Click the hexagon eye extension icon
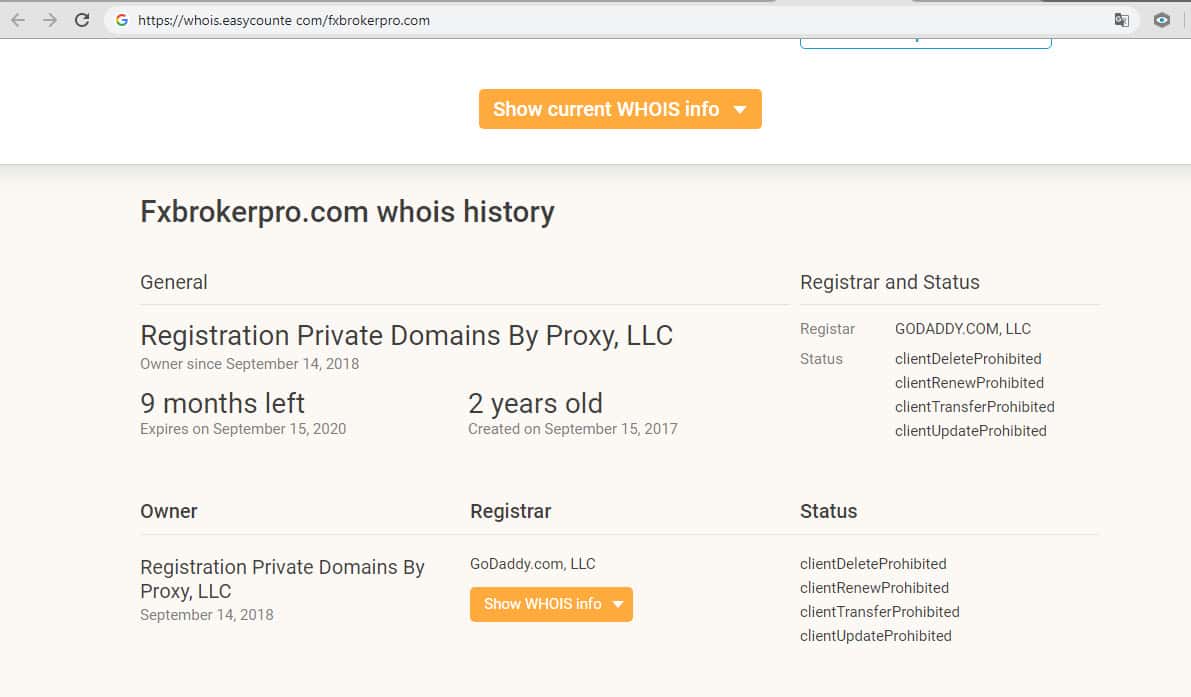The width and height of the screenshot is (1191, 697). (x=1161, y=20)
